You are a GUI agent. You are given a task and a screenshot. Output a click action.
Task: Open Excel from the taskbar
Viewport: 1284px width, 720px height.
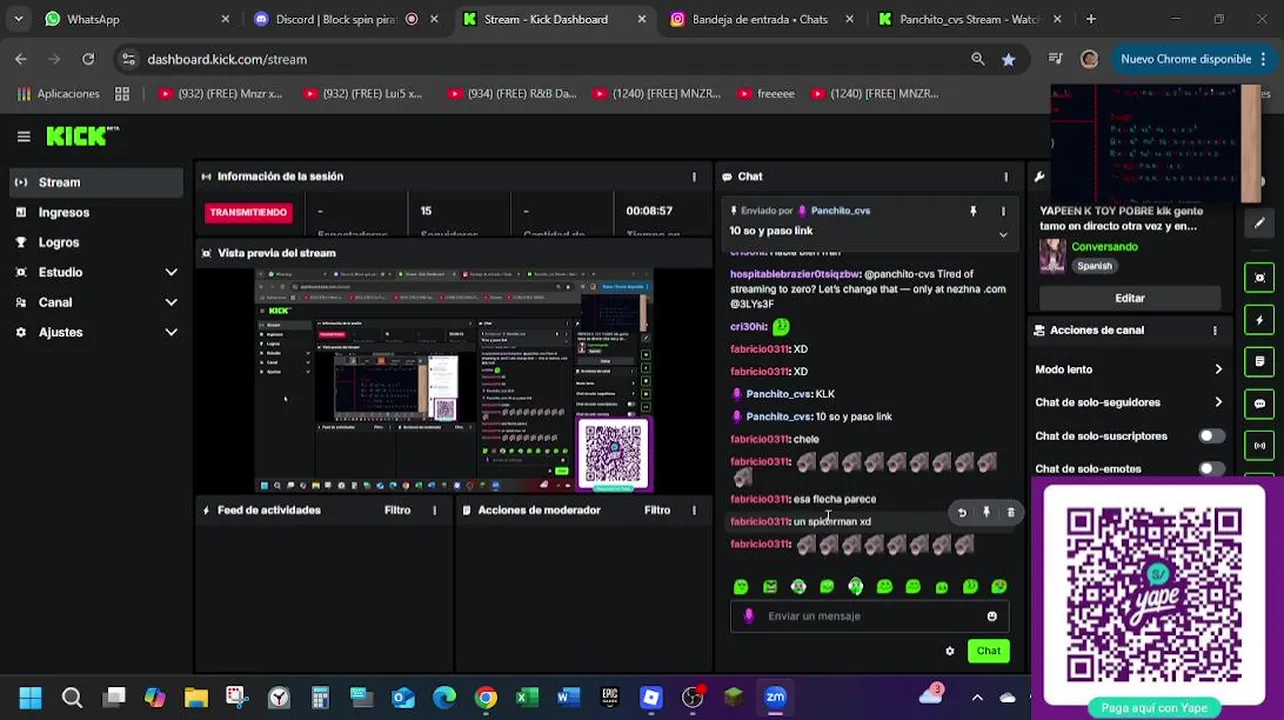tap(527, 697)
